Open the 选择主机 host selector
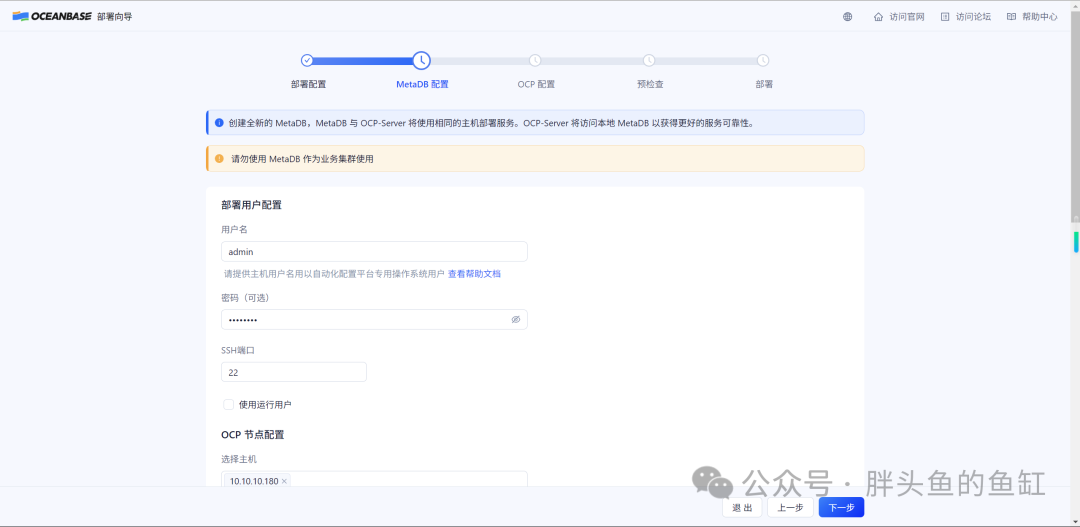 [374, 480]
